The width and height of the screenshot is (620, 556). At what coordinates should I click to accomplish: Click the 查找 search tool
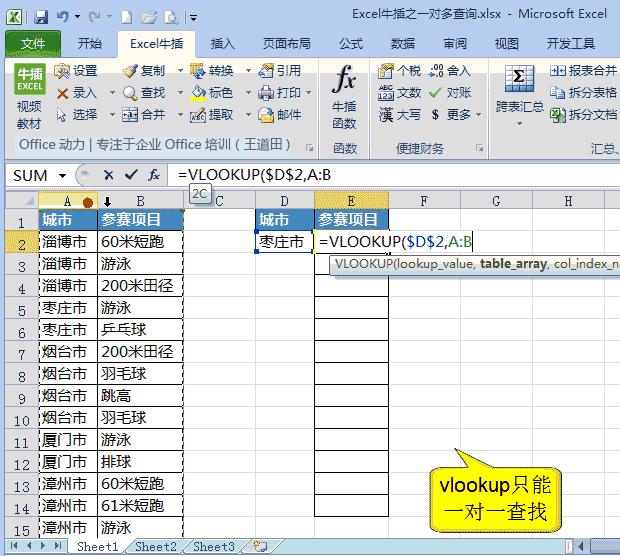143,93
